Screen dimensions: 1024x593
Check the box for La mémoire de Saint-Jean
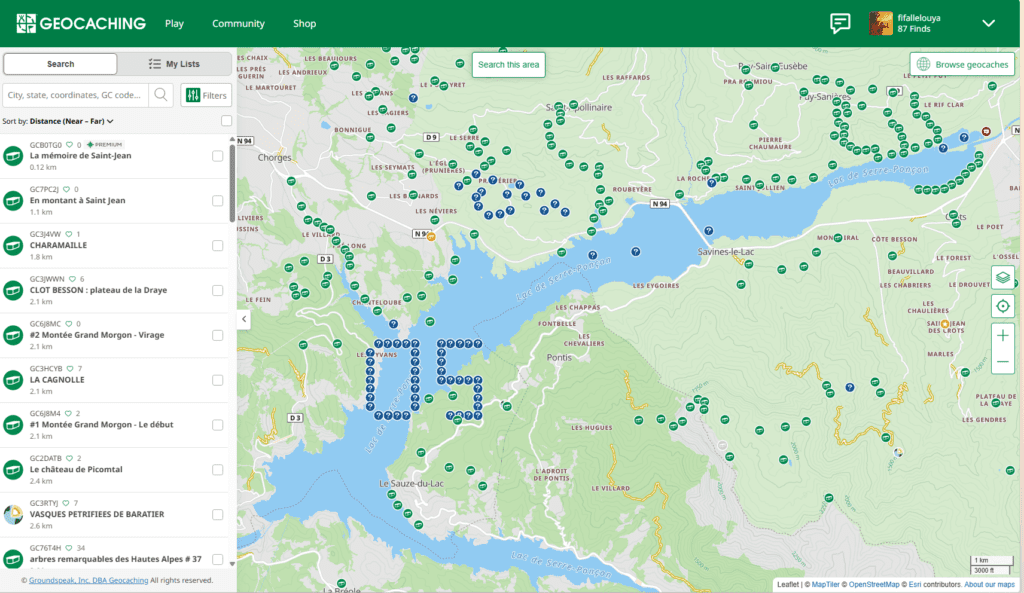coord(217,156)
